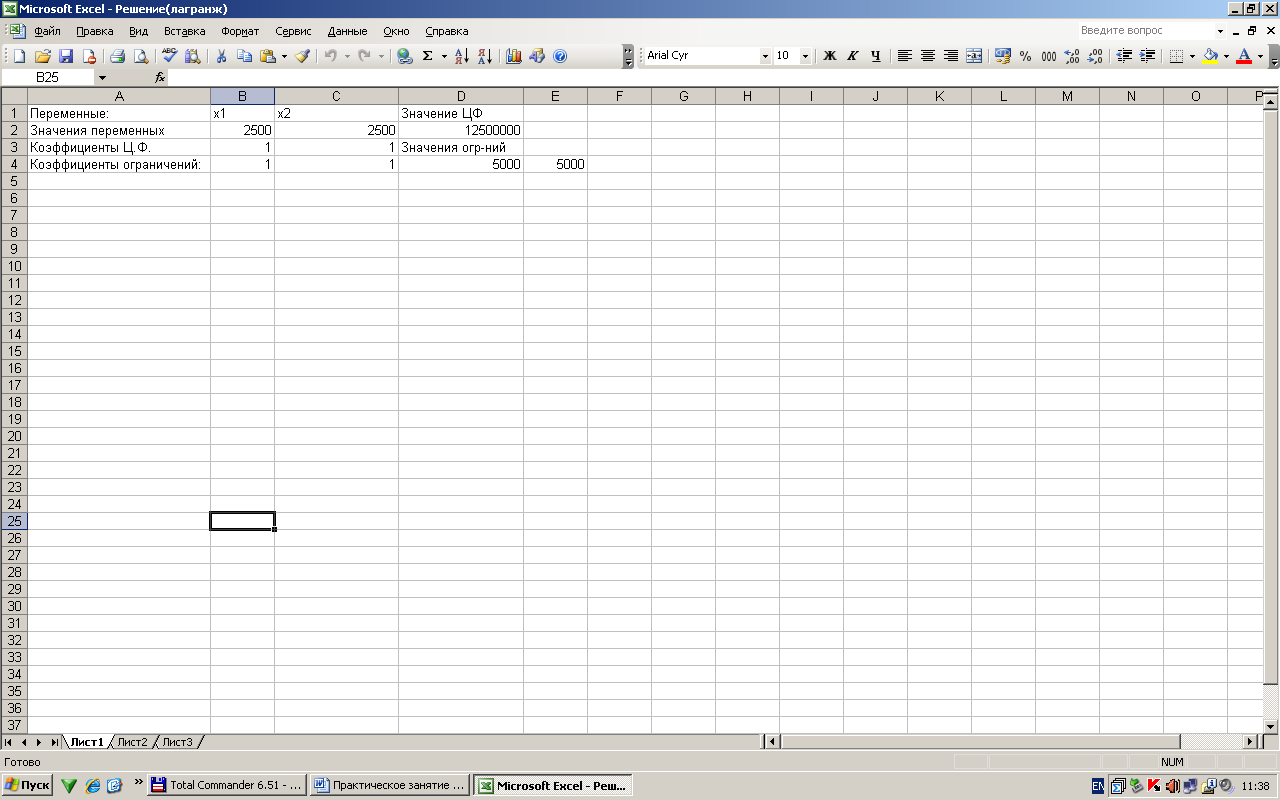The image size is (1280, 800).
Task: Toggle italic formatting (К)
Action: [x=853, y=56]
